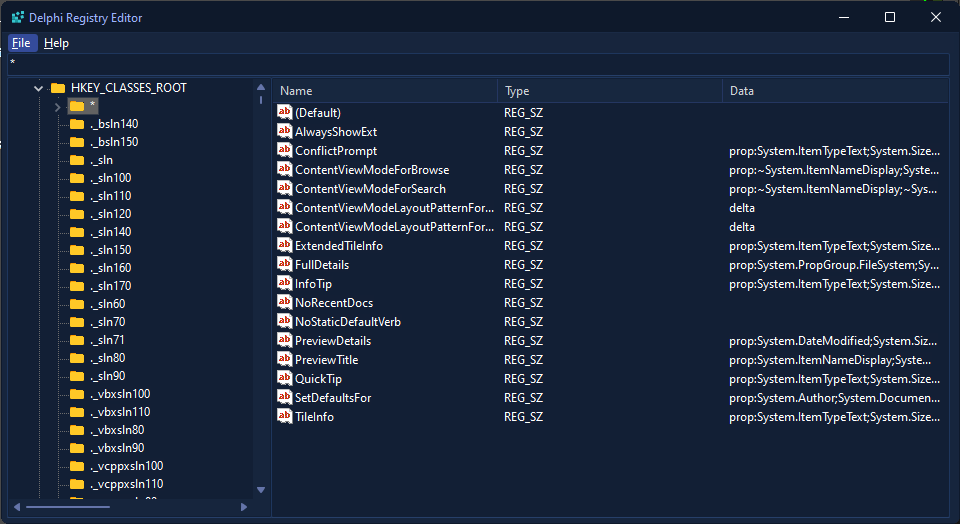Click the data value of FullDetails

tap(834, 264)
